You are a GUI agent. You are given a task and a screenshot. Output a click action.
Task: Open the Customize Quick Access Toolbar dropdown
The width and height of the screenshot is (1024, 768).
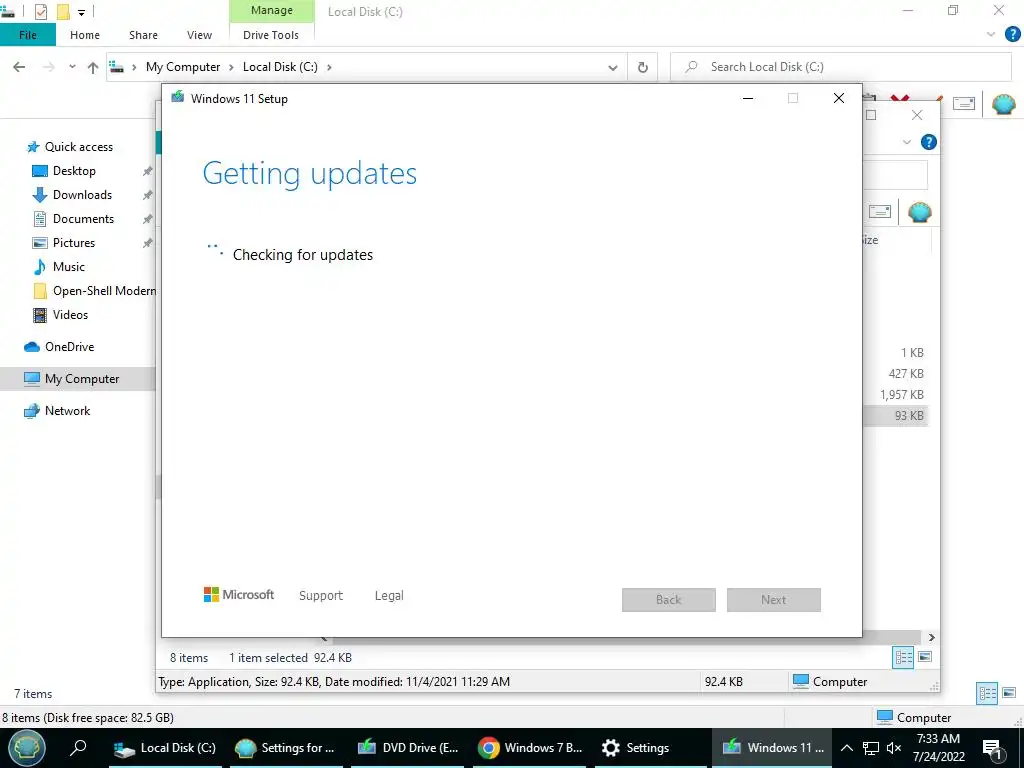[82, 12]
